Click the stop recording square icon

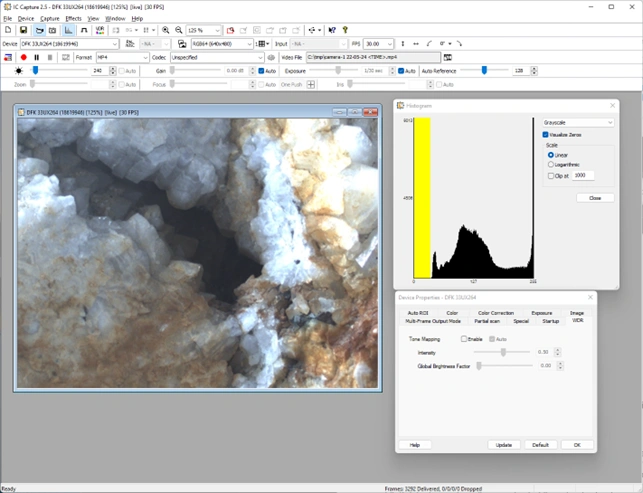tap(50, 57)
